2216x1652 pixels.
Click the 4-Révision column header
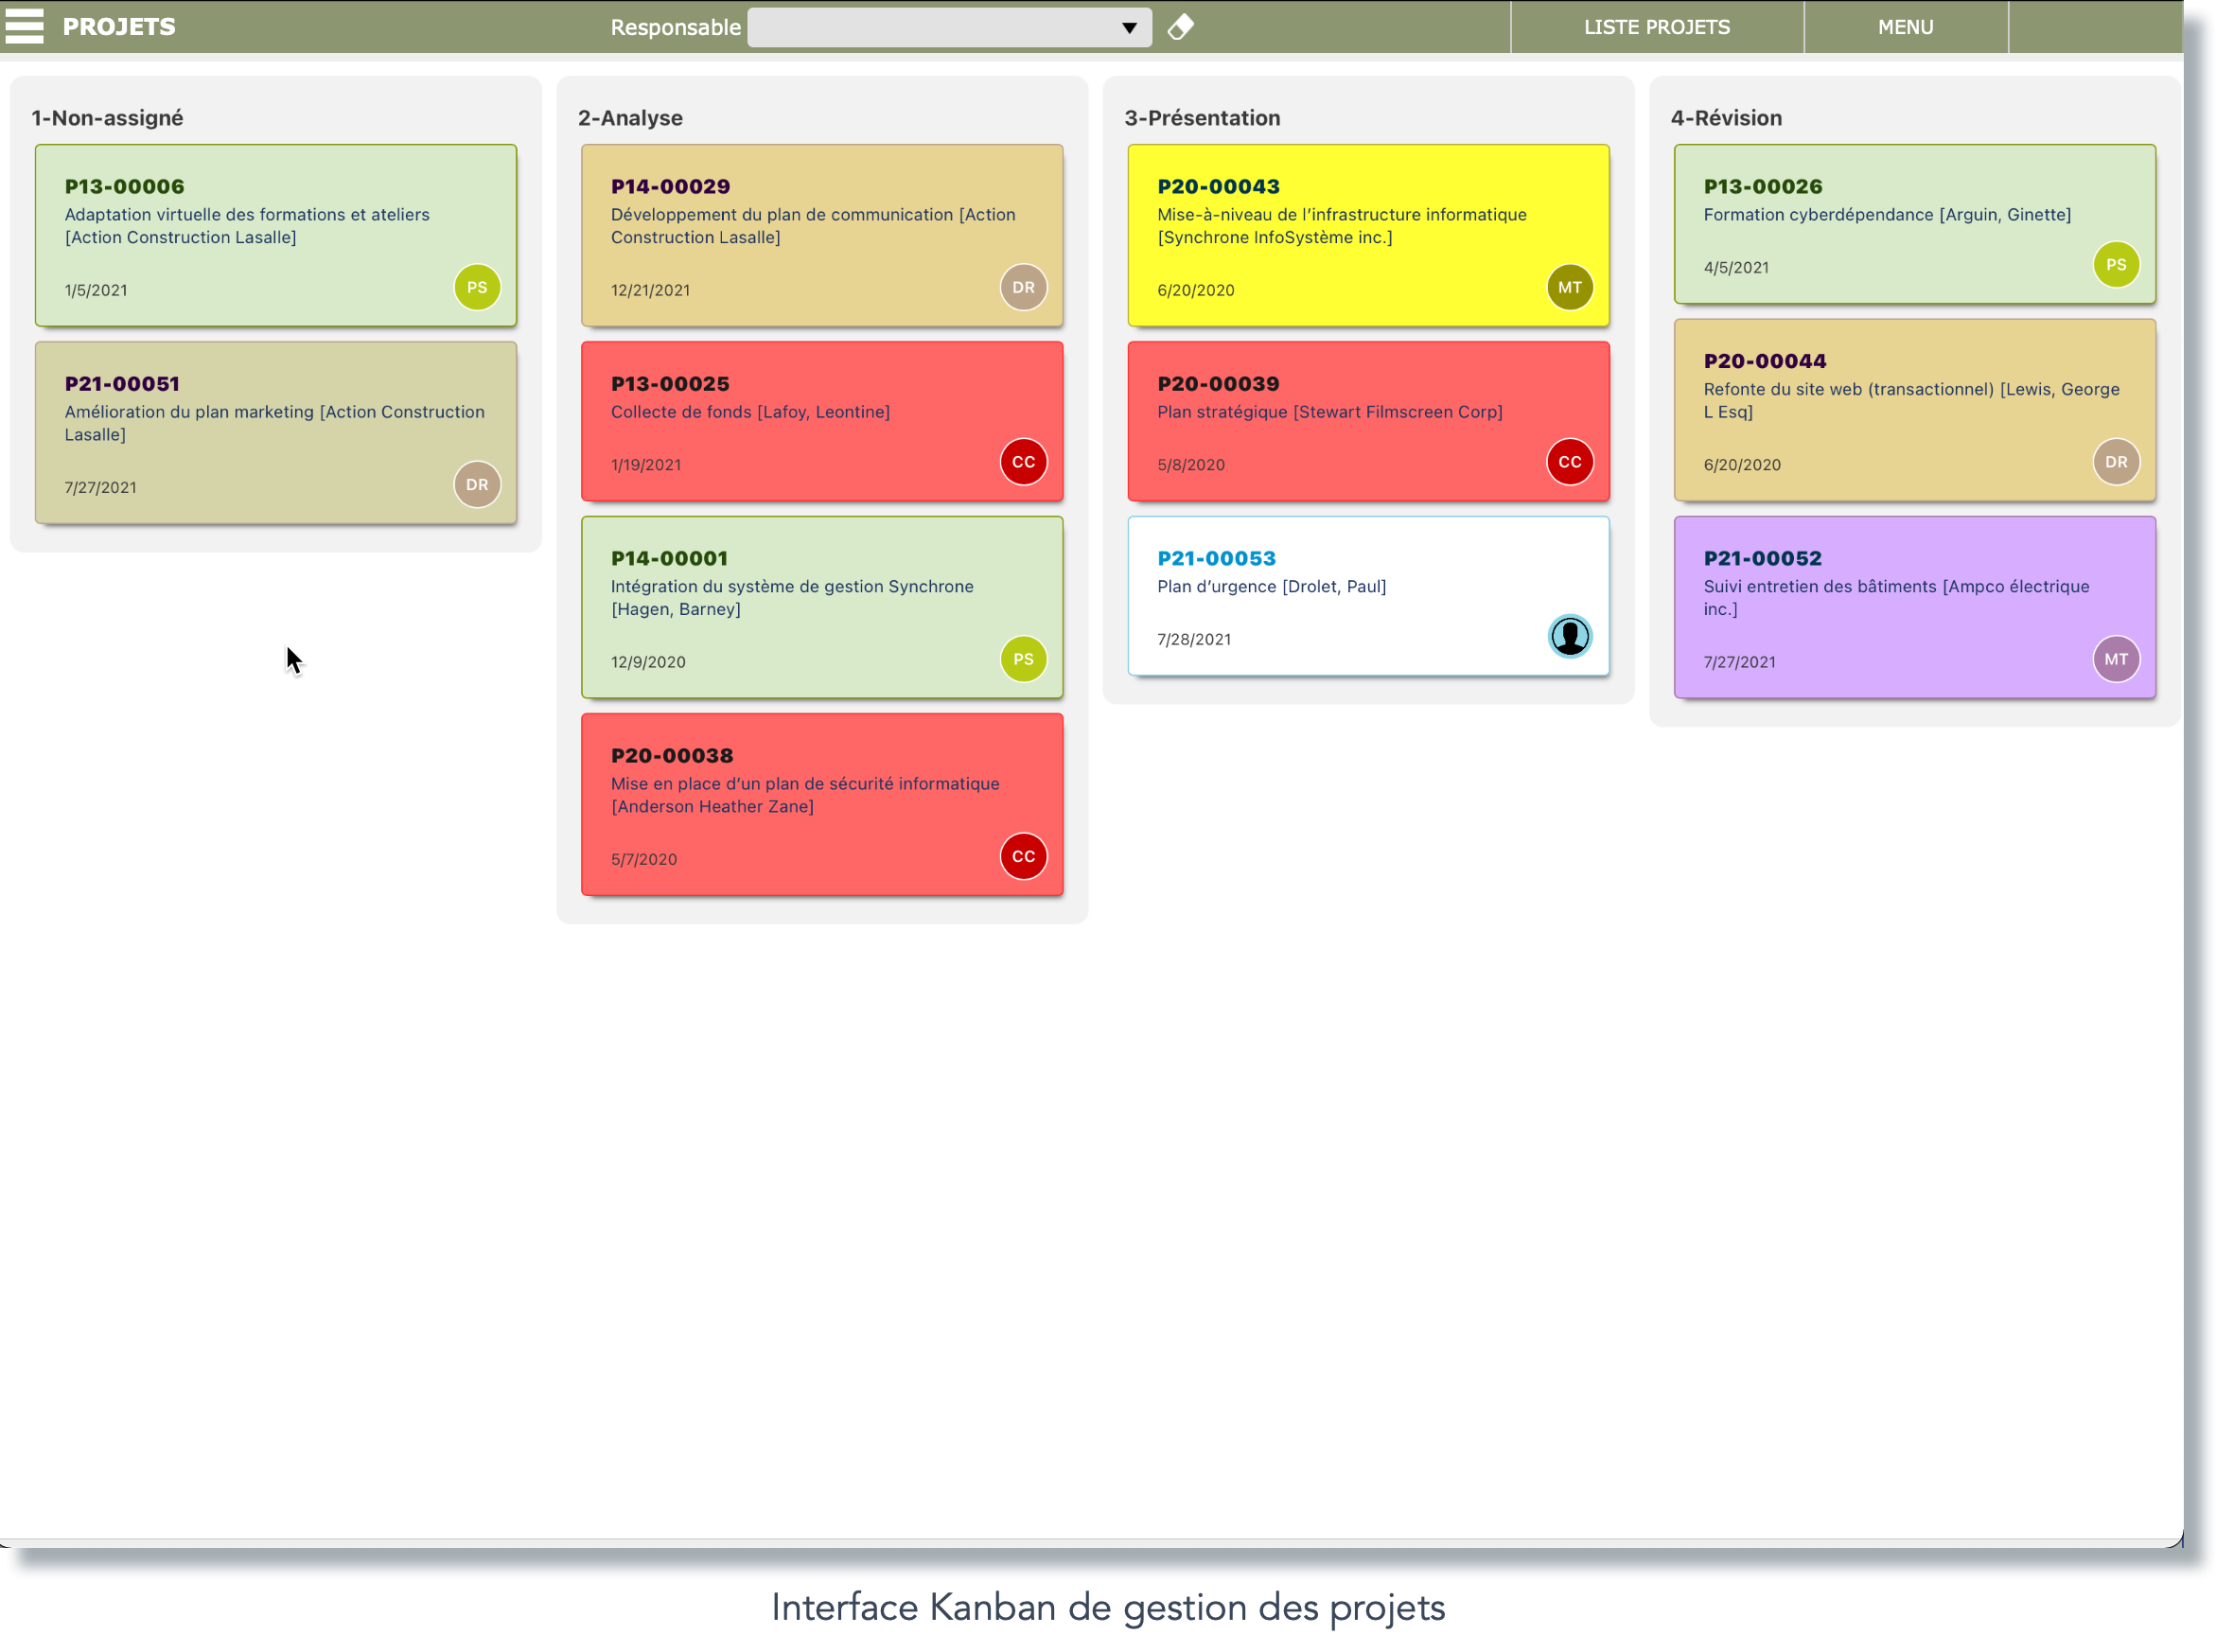[x=1726, y=118]
